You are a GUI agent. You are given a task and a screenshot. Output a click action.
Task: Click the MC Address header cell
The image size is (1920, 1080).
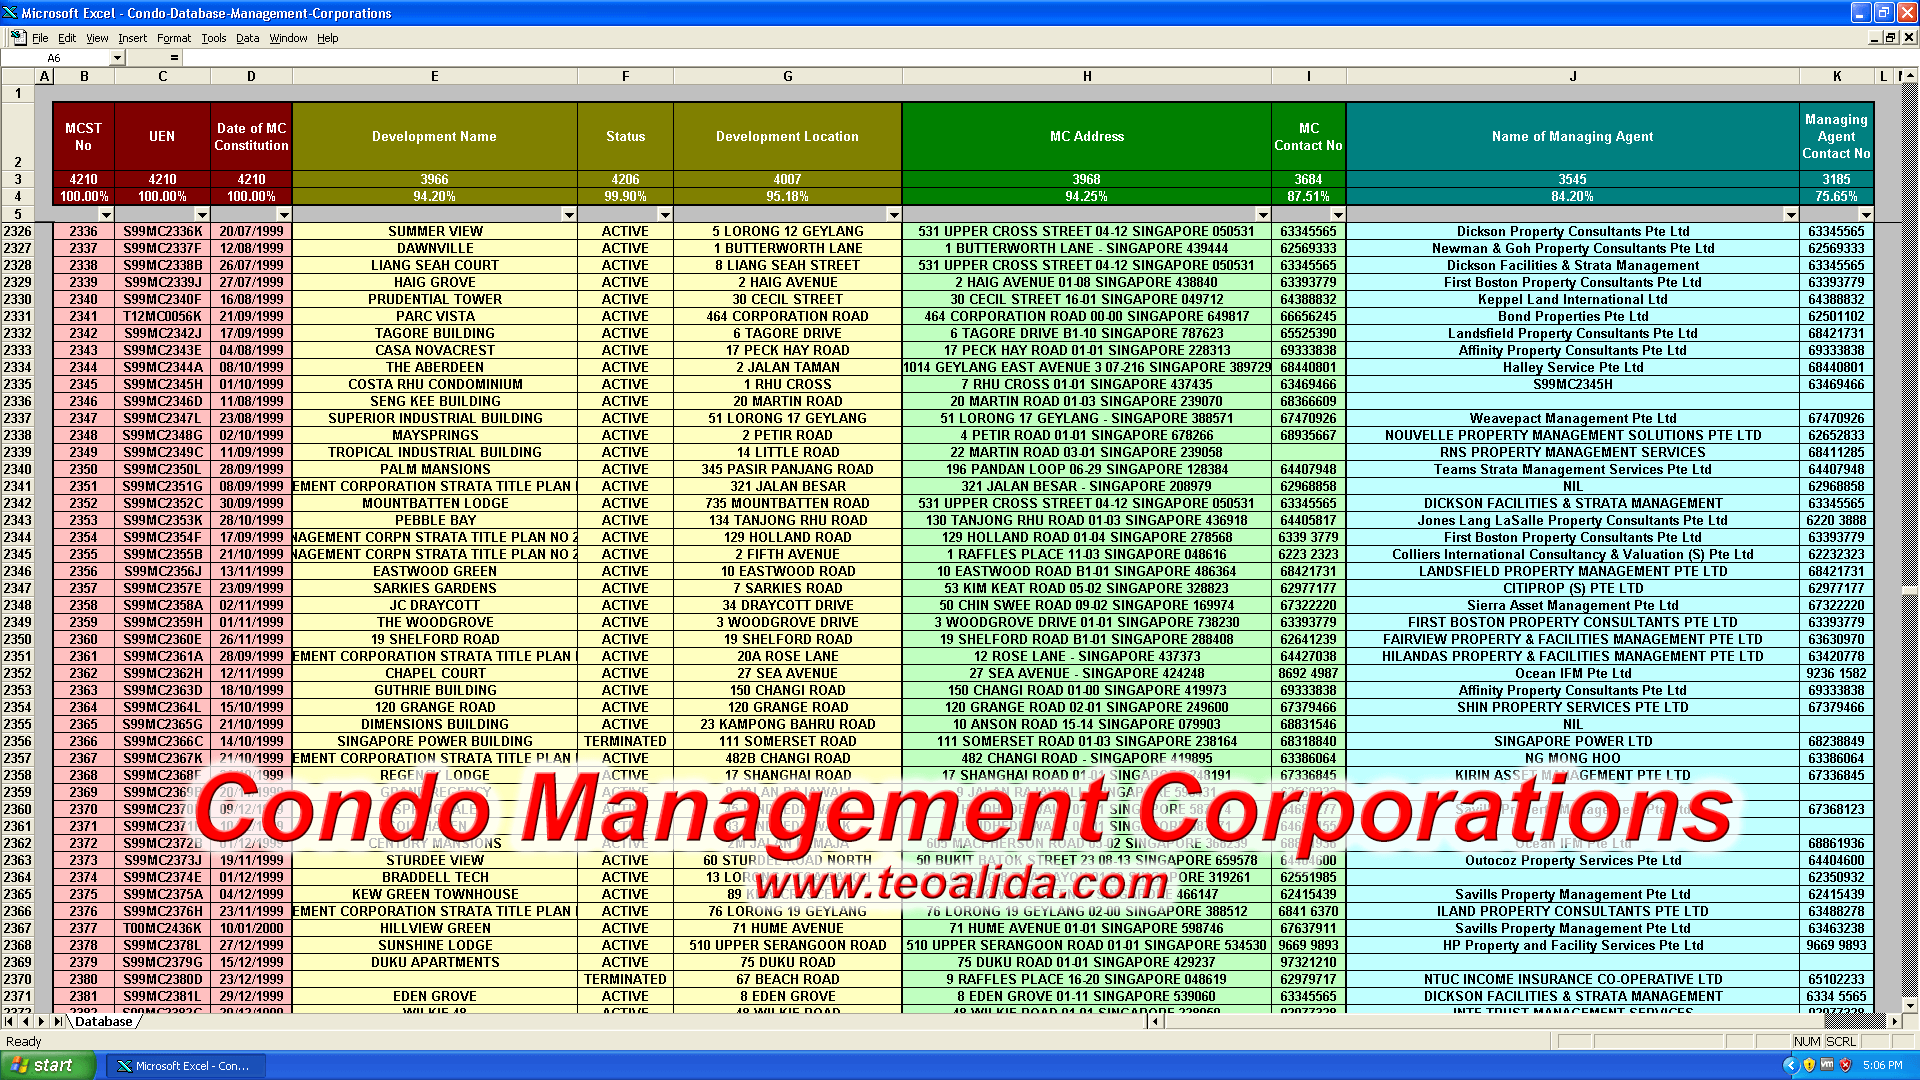(x=1087, y=136)
